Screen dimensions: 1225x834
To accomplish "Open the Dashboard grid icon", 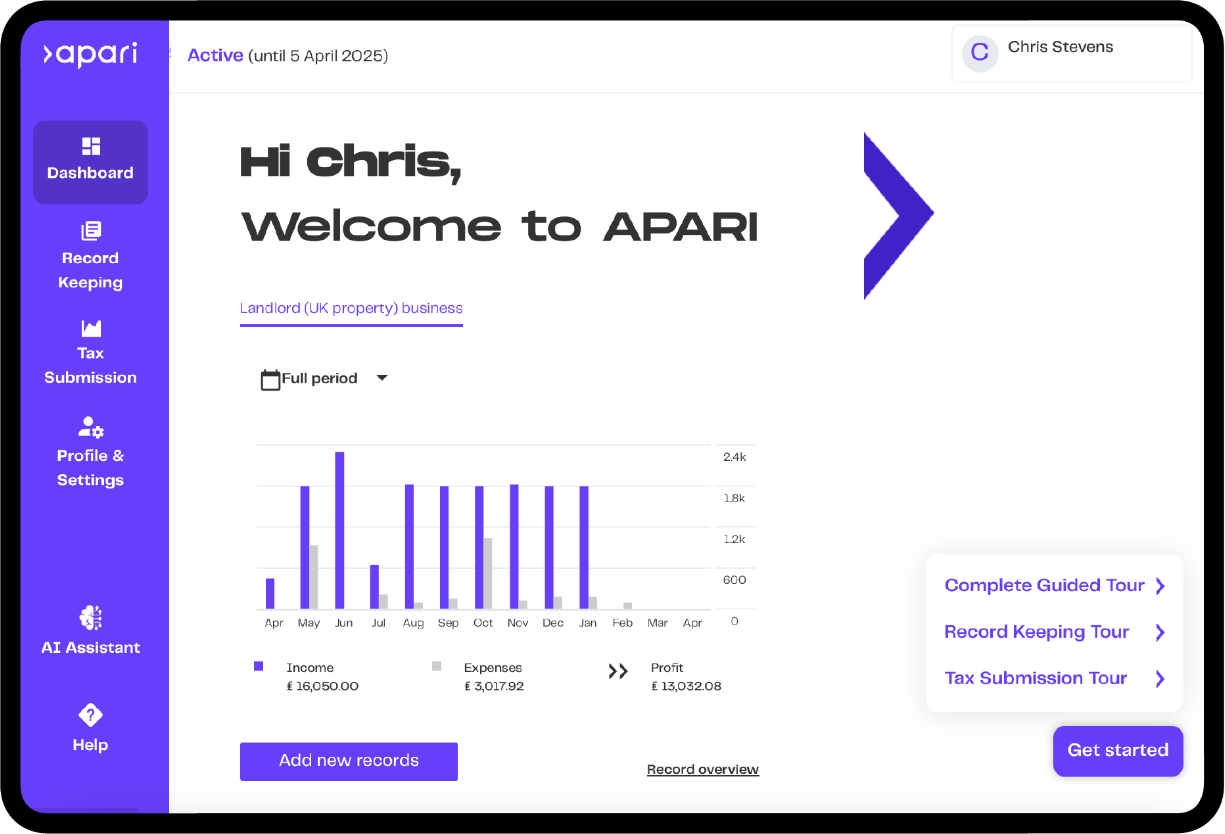I will [x=91, y=147].
